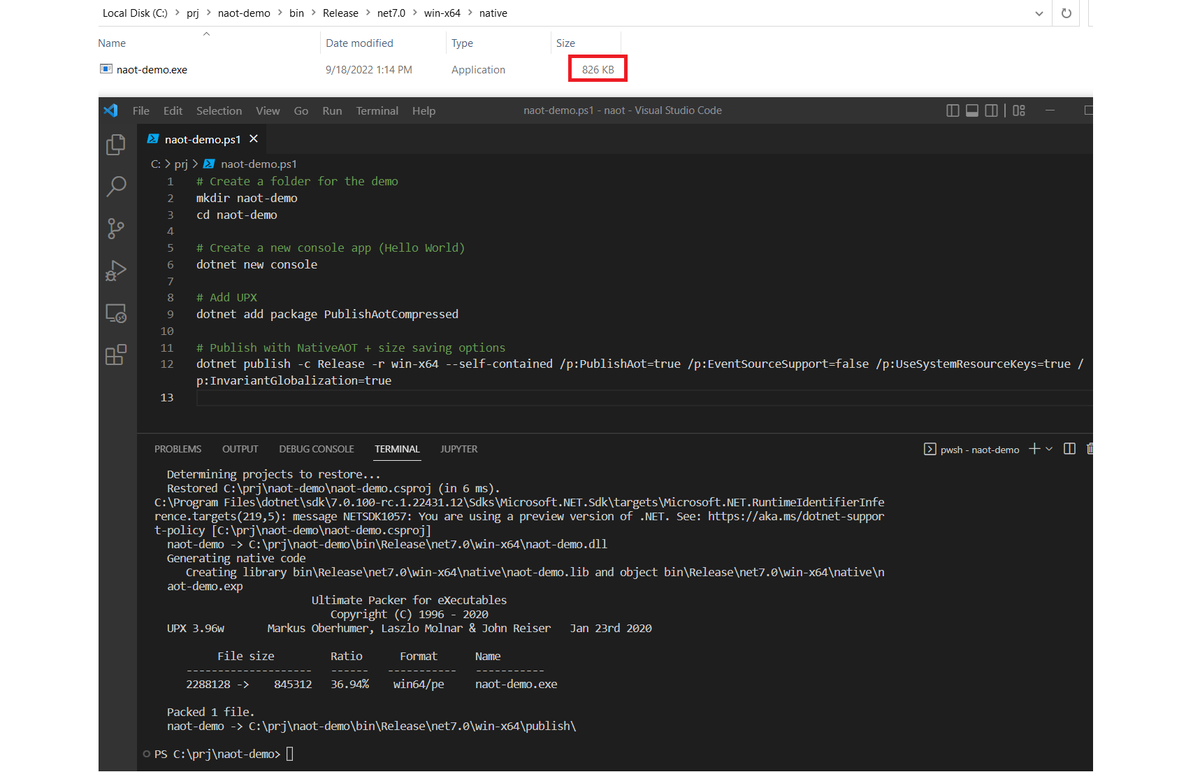
Task: Open the address bar history dropdown arrow
Action: point(1041,14)
